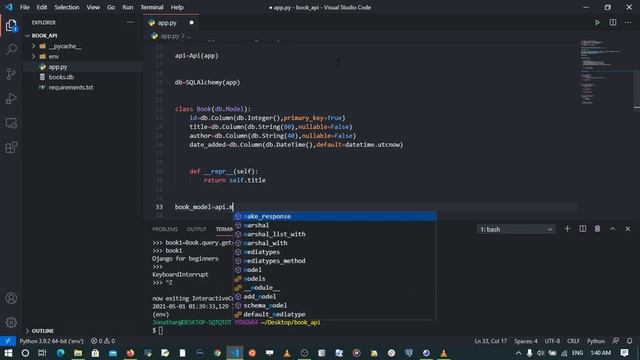Switch to the OUTPUT panel tab
This screenshot has height=360, width=640.
[x=196, y=229]
